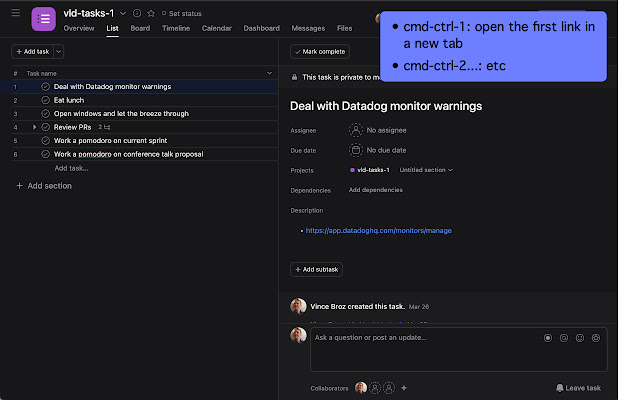The width and height of the screenshot is (640, 400).
Task: Complete 'Open windows and let the breeze through'
Action: 46,113
